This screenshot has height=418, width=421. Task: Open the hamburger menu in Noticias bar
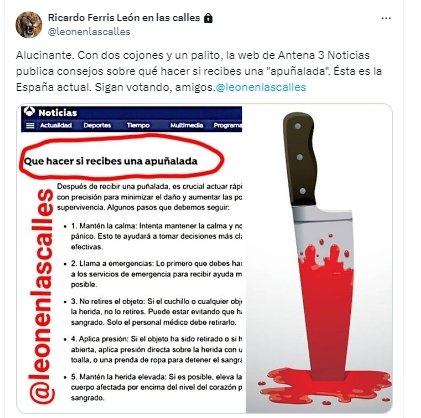tap(30, 126)
